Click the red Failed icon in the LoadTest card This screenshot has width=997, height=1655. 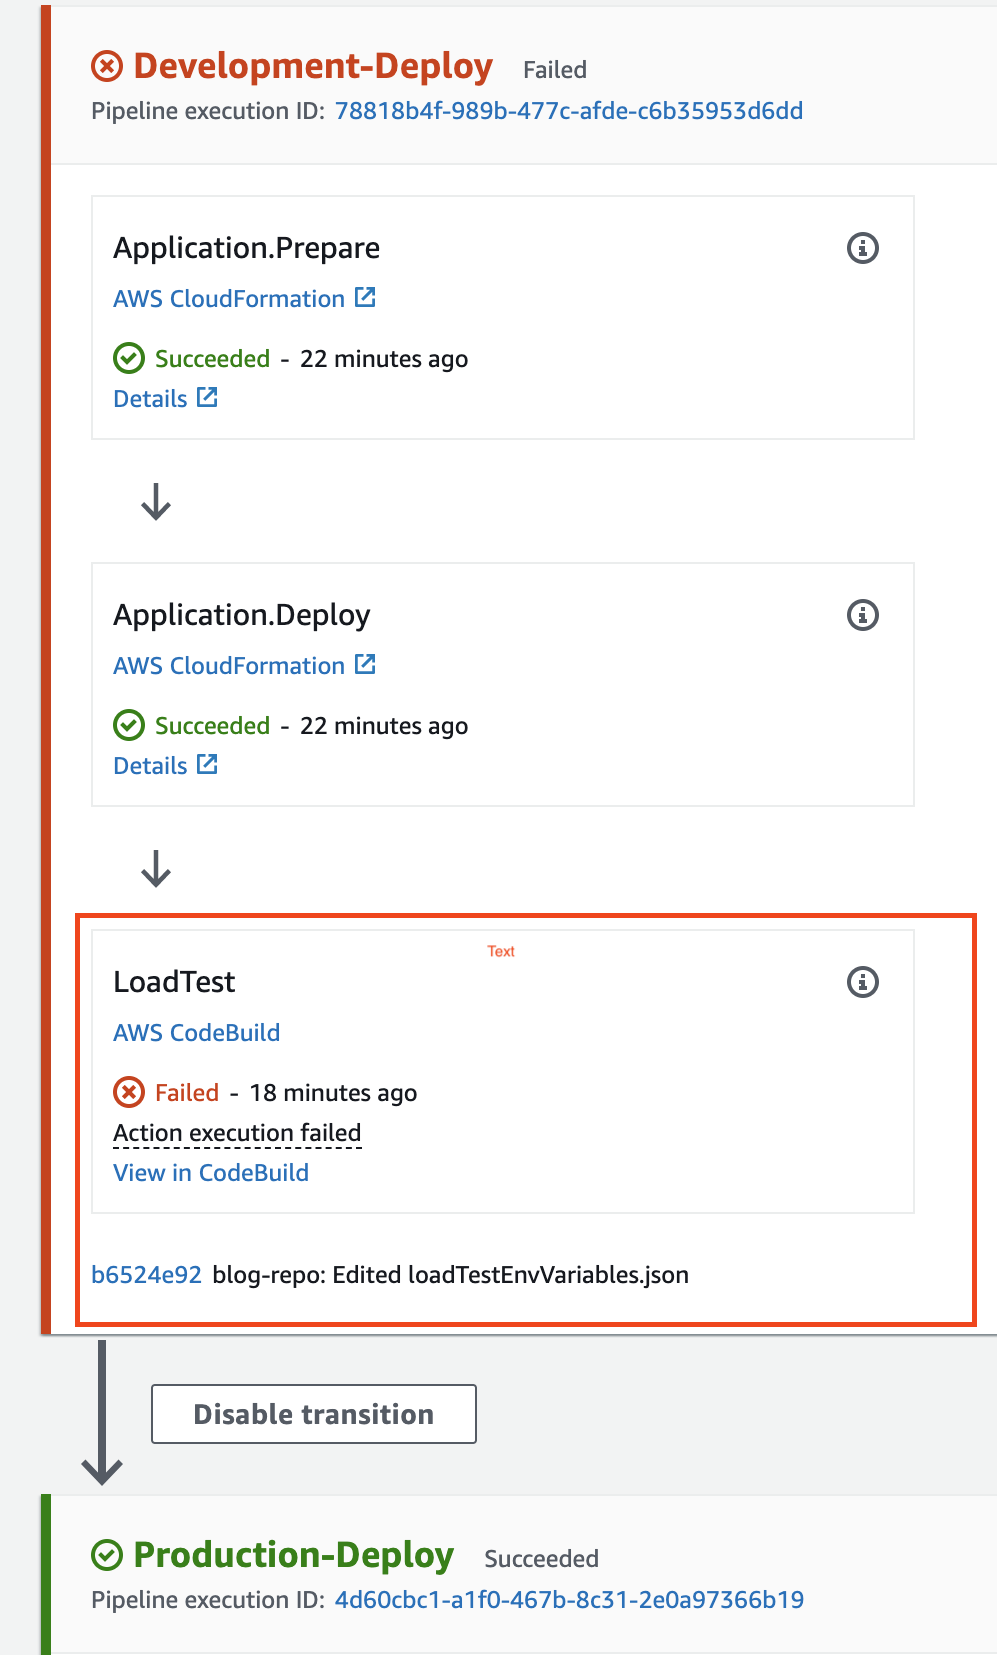coord(128,1092)
